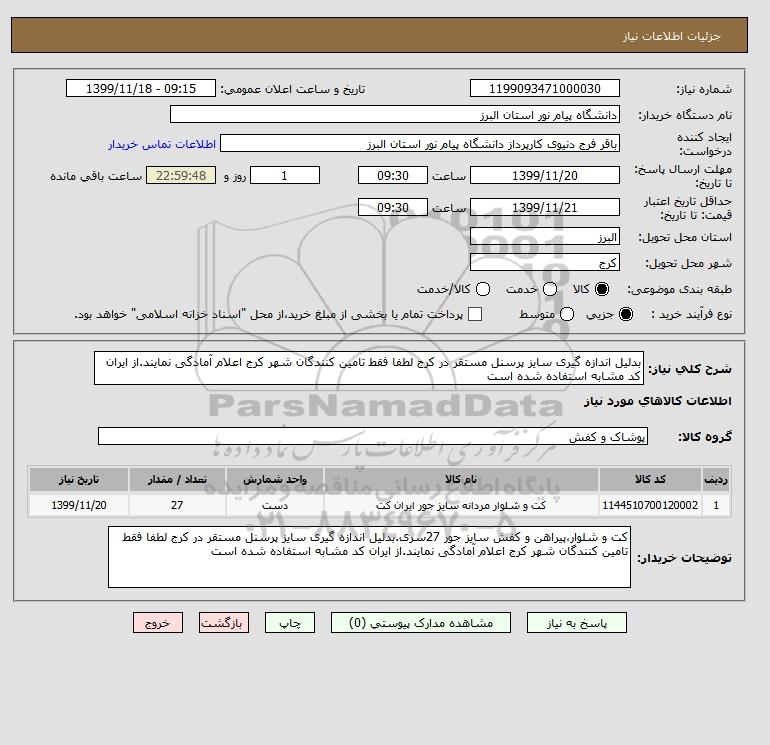Screen dimensions: 770x745
Task: Click response deadline time 09:30 field
Action: coord(393,175)
